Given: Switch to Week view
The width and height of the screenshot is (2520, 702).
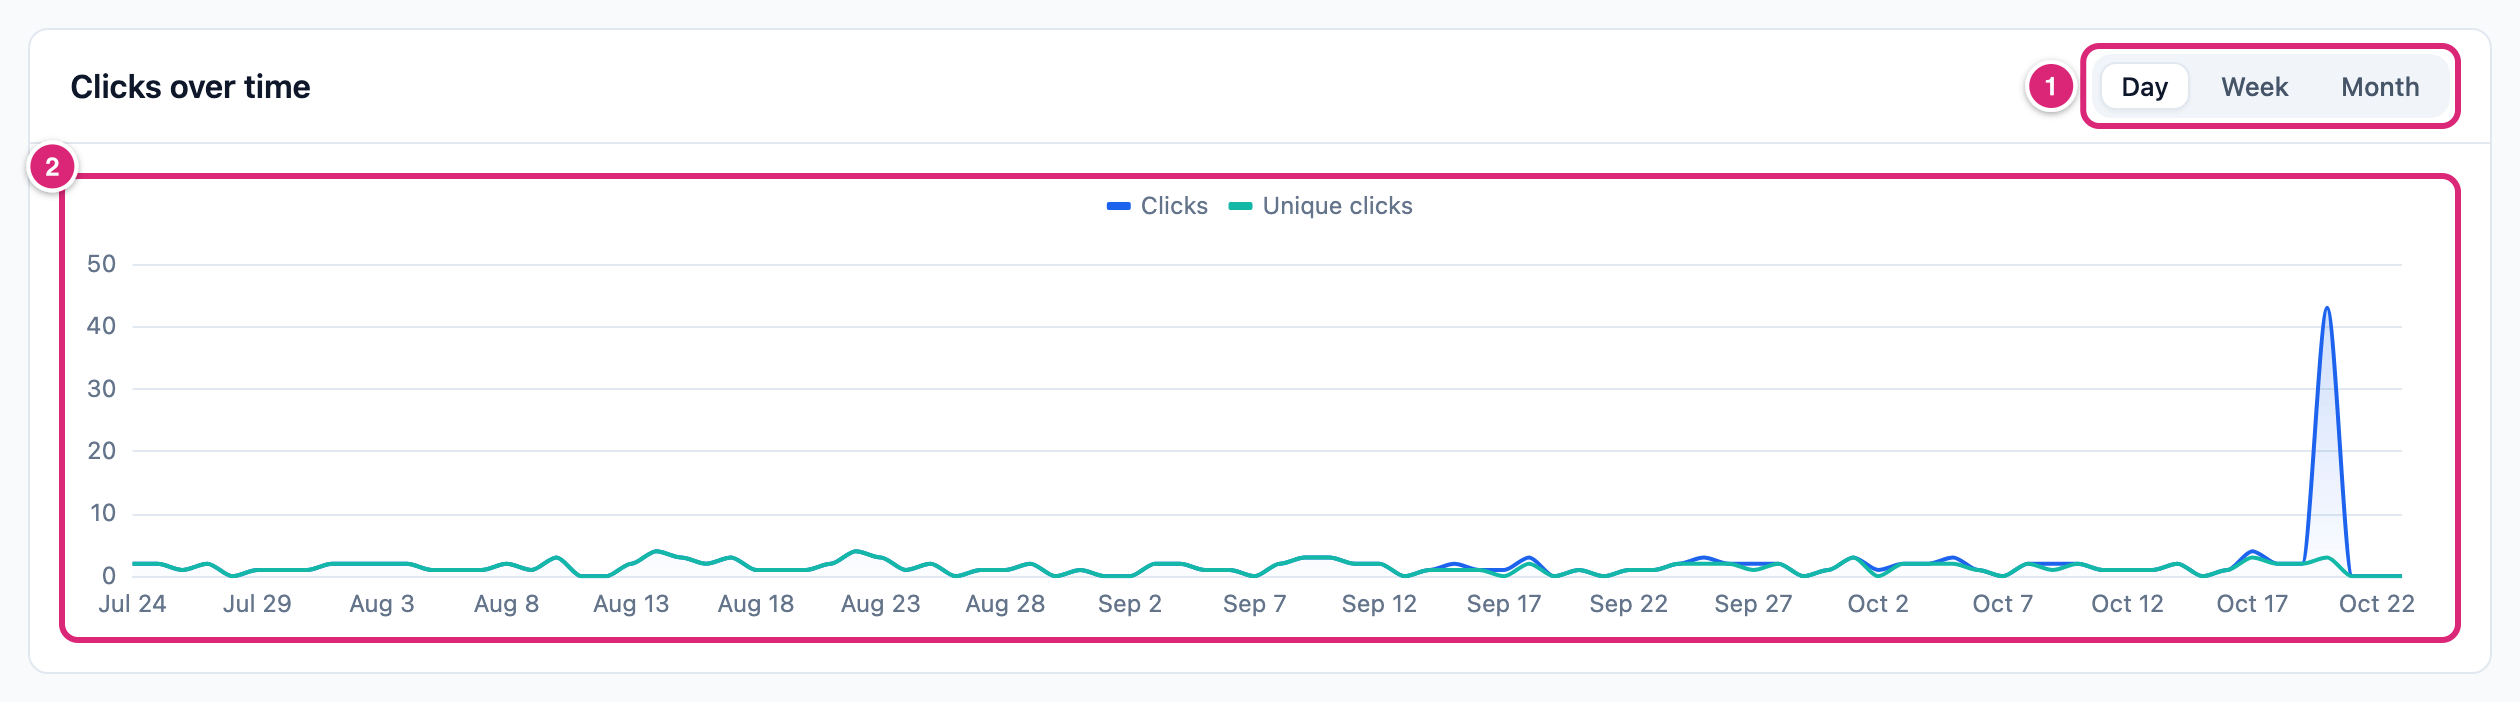Looking at the screenshot, I should coord(2254,87).
